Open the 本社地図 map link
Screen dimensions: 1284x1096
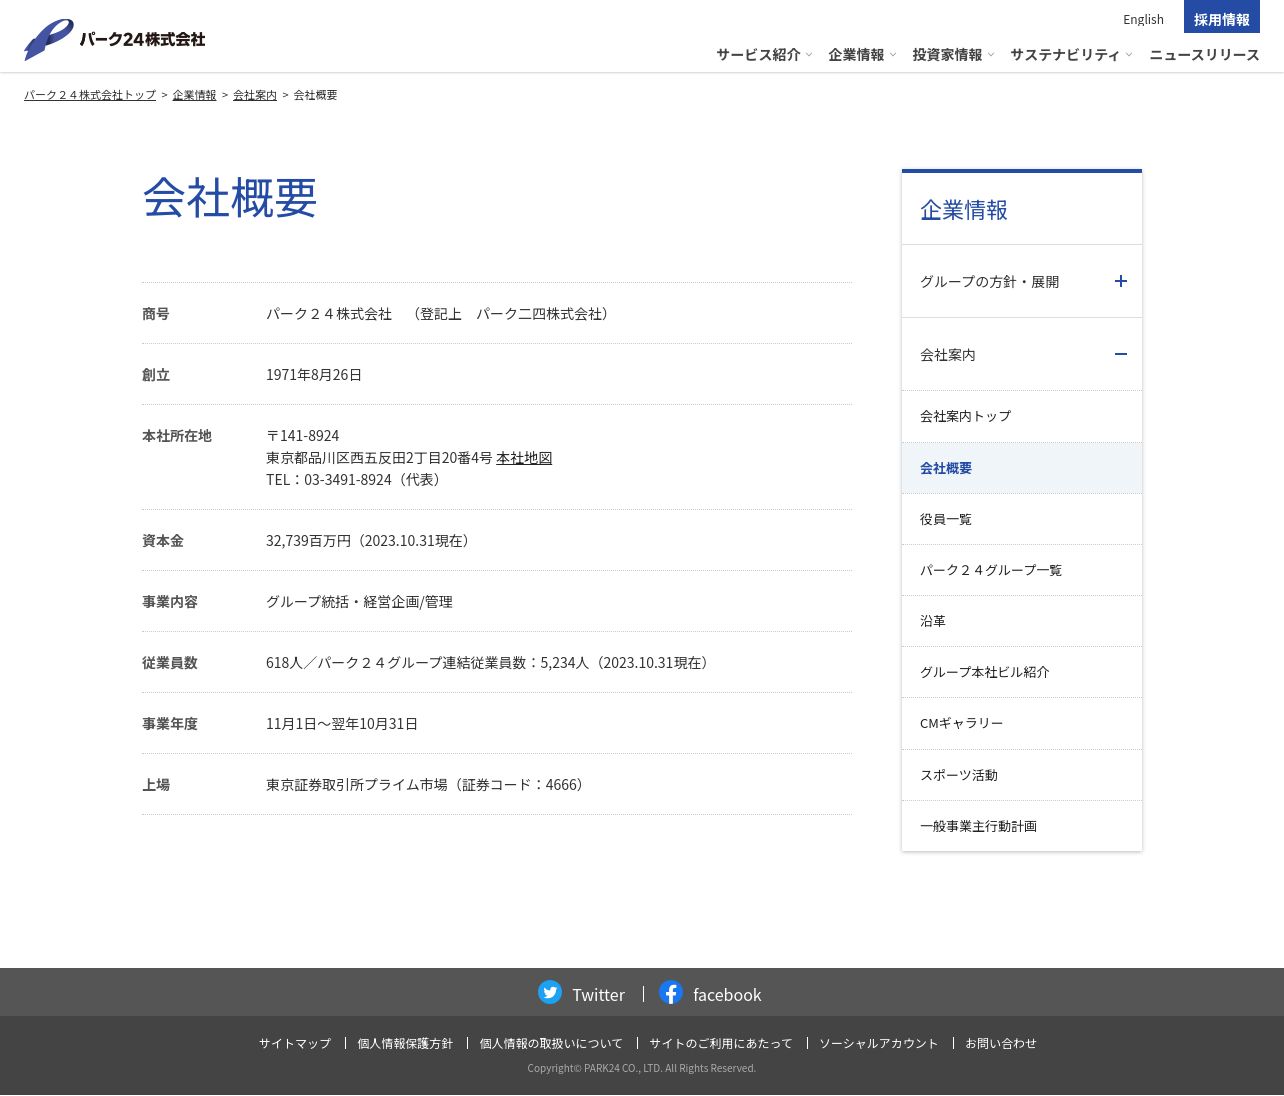[524, 458]
